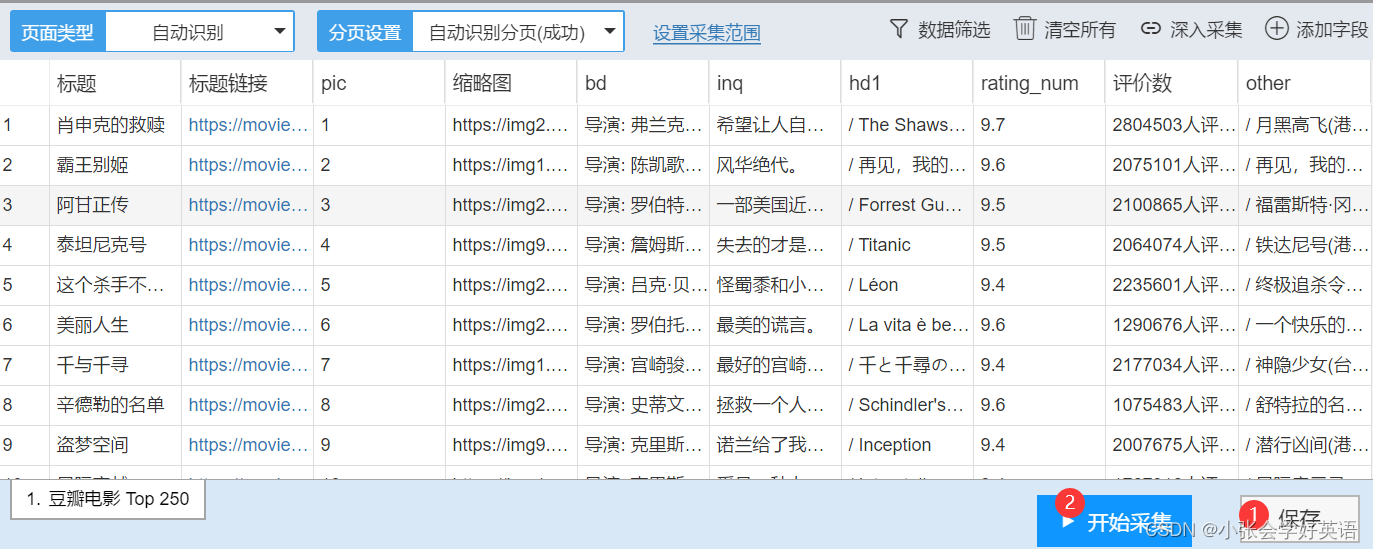This screenshot has height=549, width=1373.
Task: Click the / Inception hd1 cell
Action: tap(907, 445)
